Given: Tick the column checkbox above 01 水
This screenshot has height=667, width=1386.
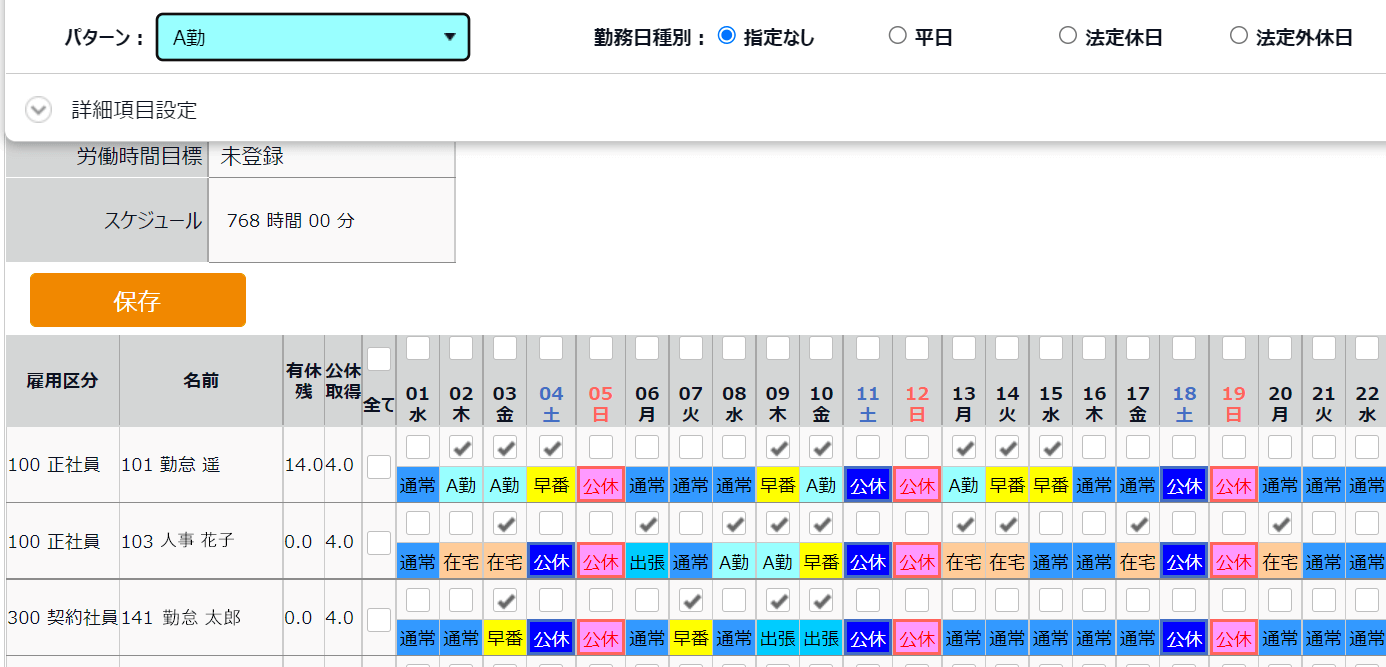Looking at the screenshot, I should coord(418,348).
